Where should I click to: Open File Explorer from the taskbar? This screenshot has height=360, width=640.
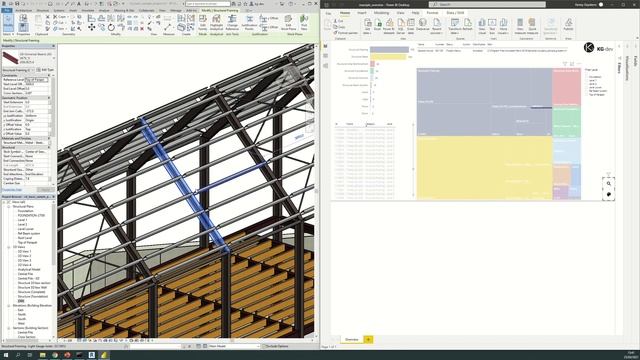click(42, 355)
